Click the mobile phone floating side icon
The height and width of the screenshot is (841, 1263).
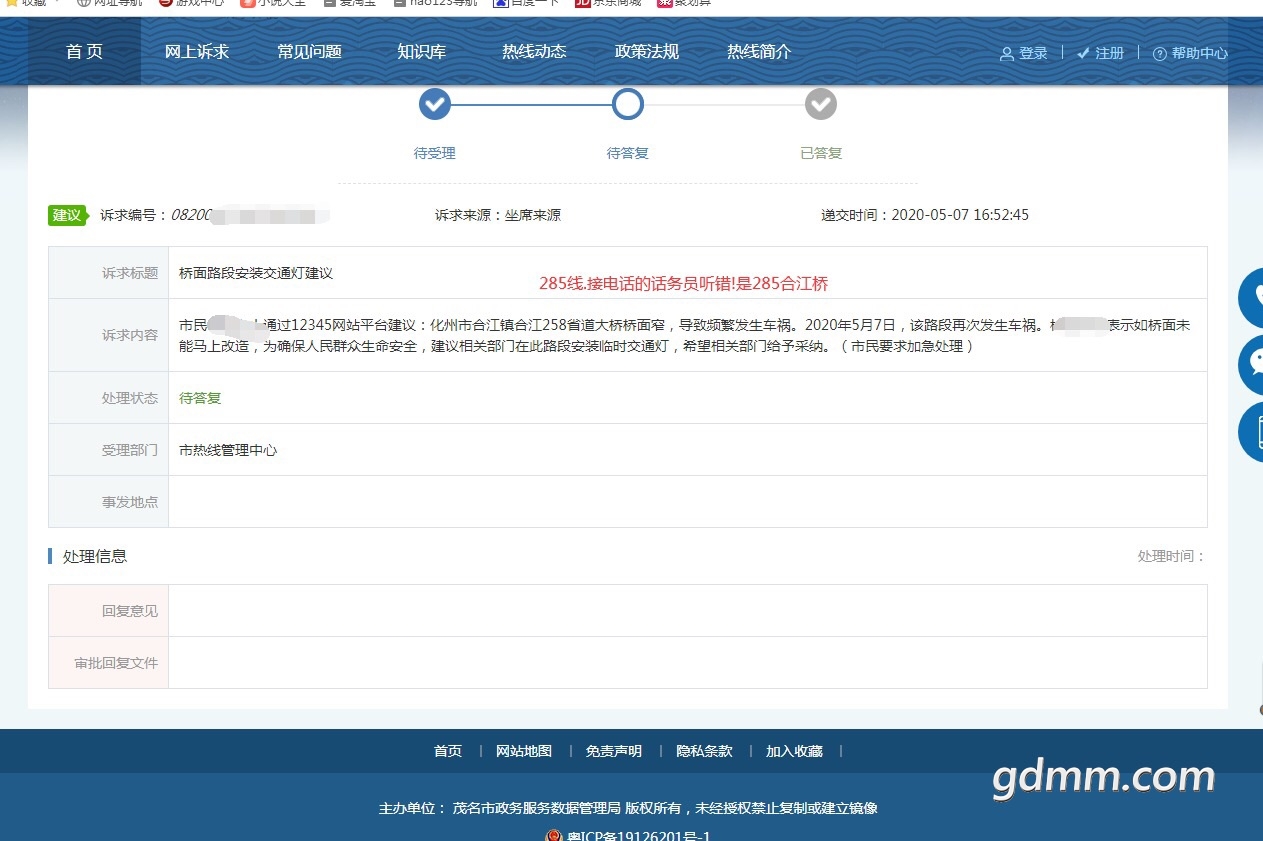[1252, 432]
